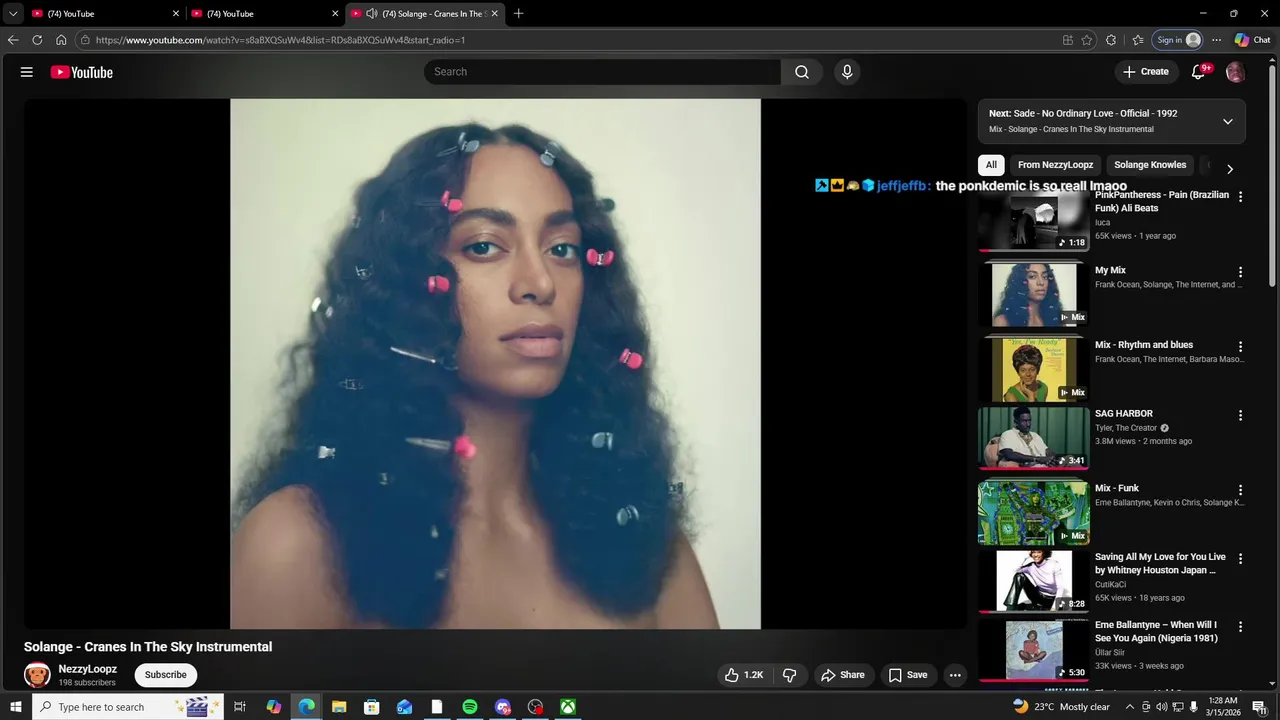Screen dimensions: 1280x720
Task: Open options for My Mix
Action: click(1240, 272)
